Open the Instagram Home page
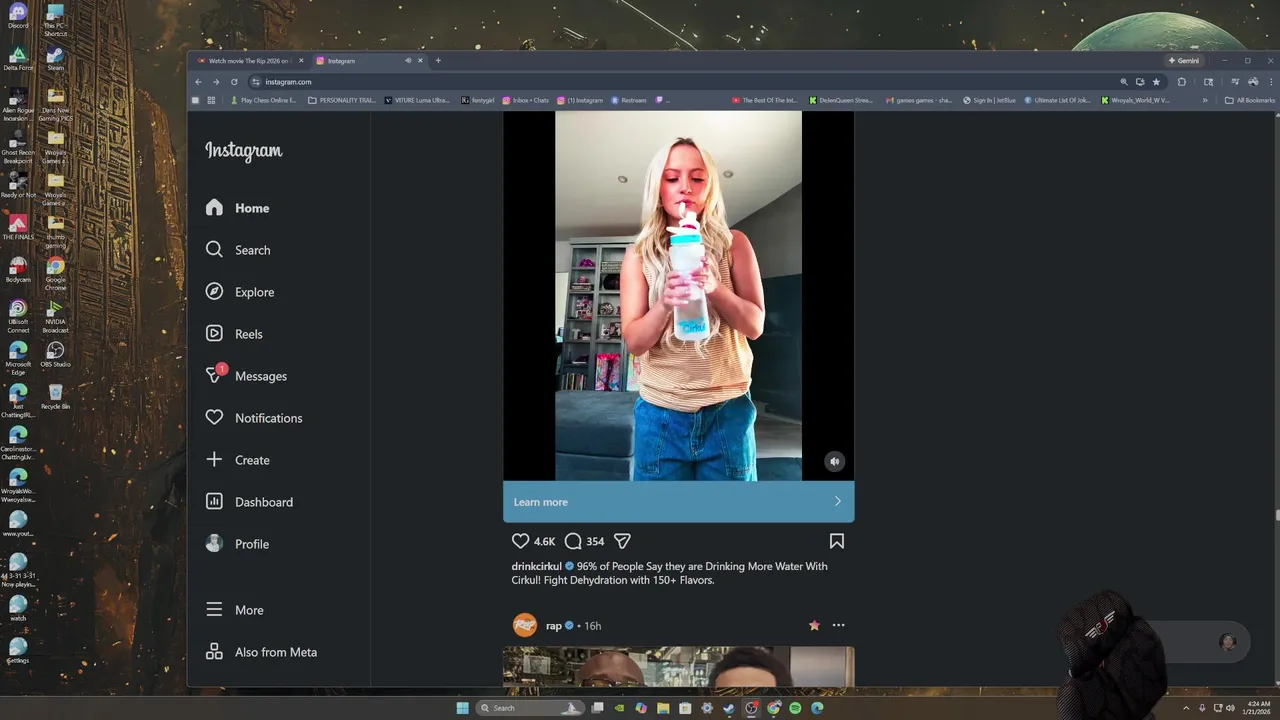 (x=238, y=208)
